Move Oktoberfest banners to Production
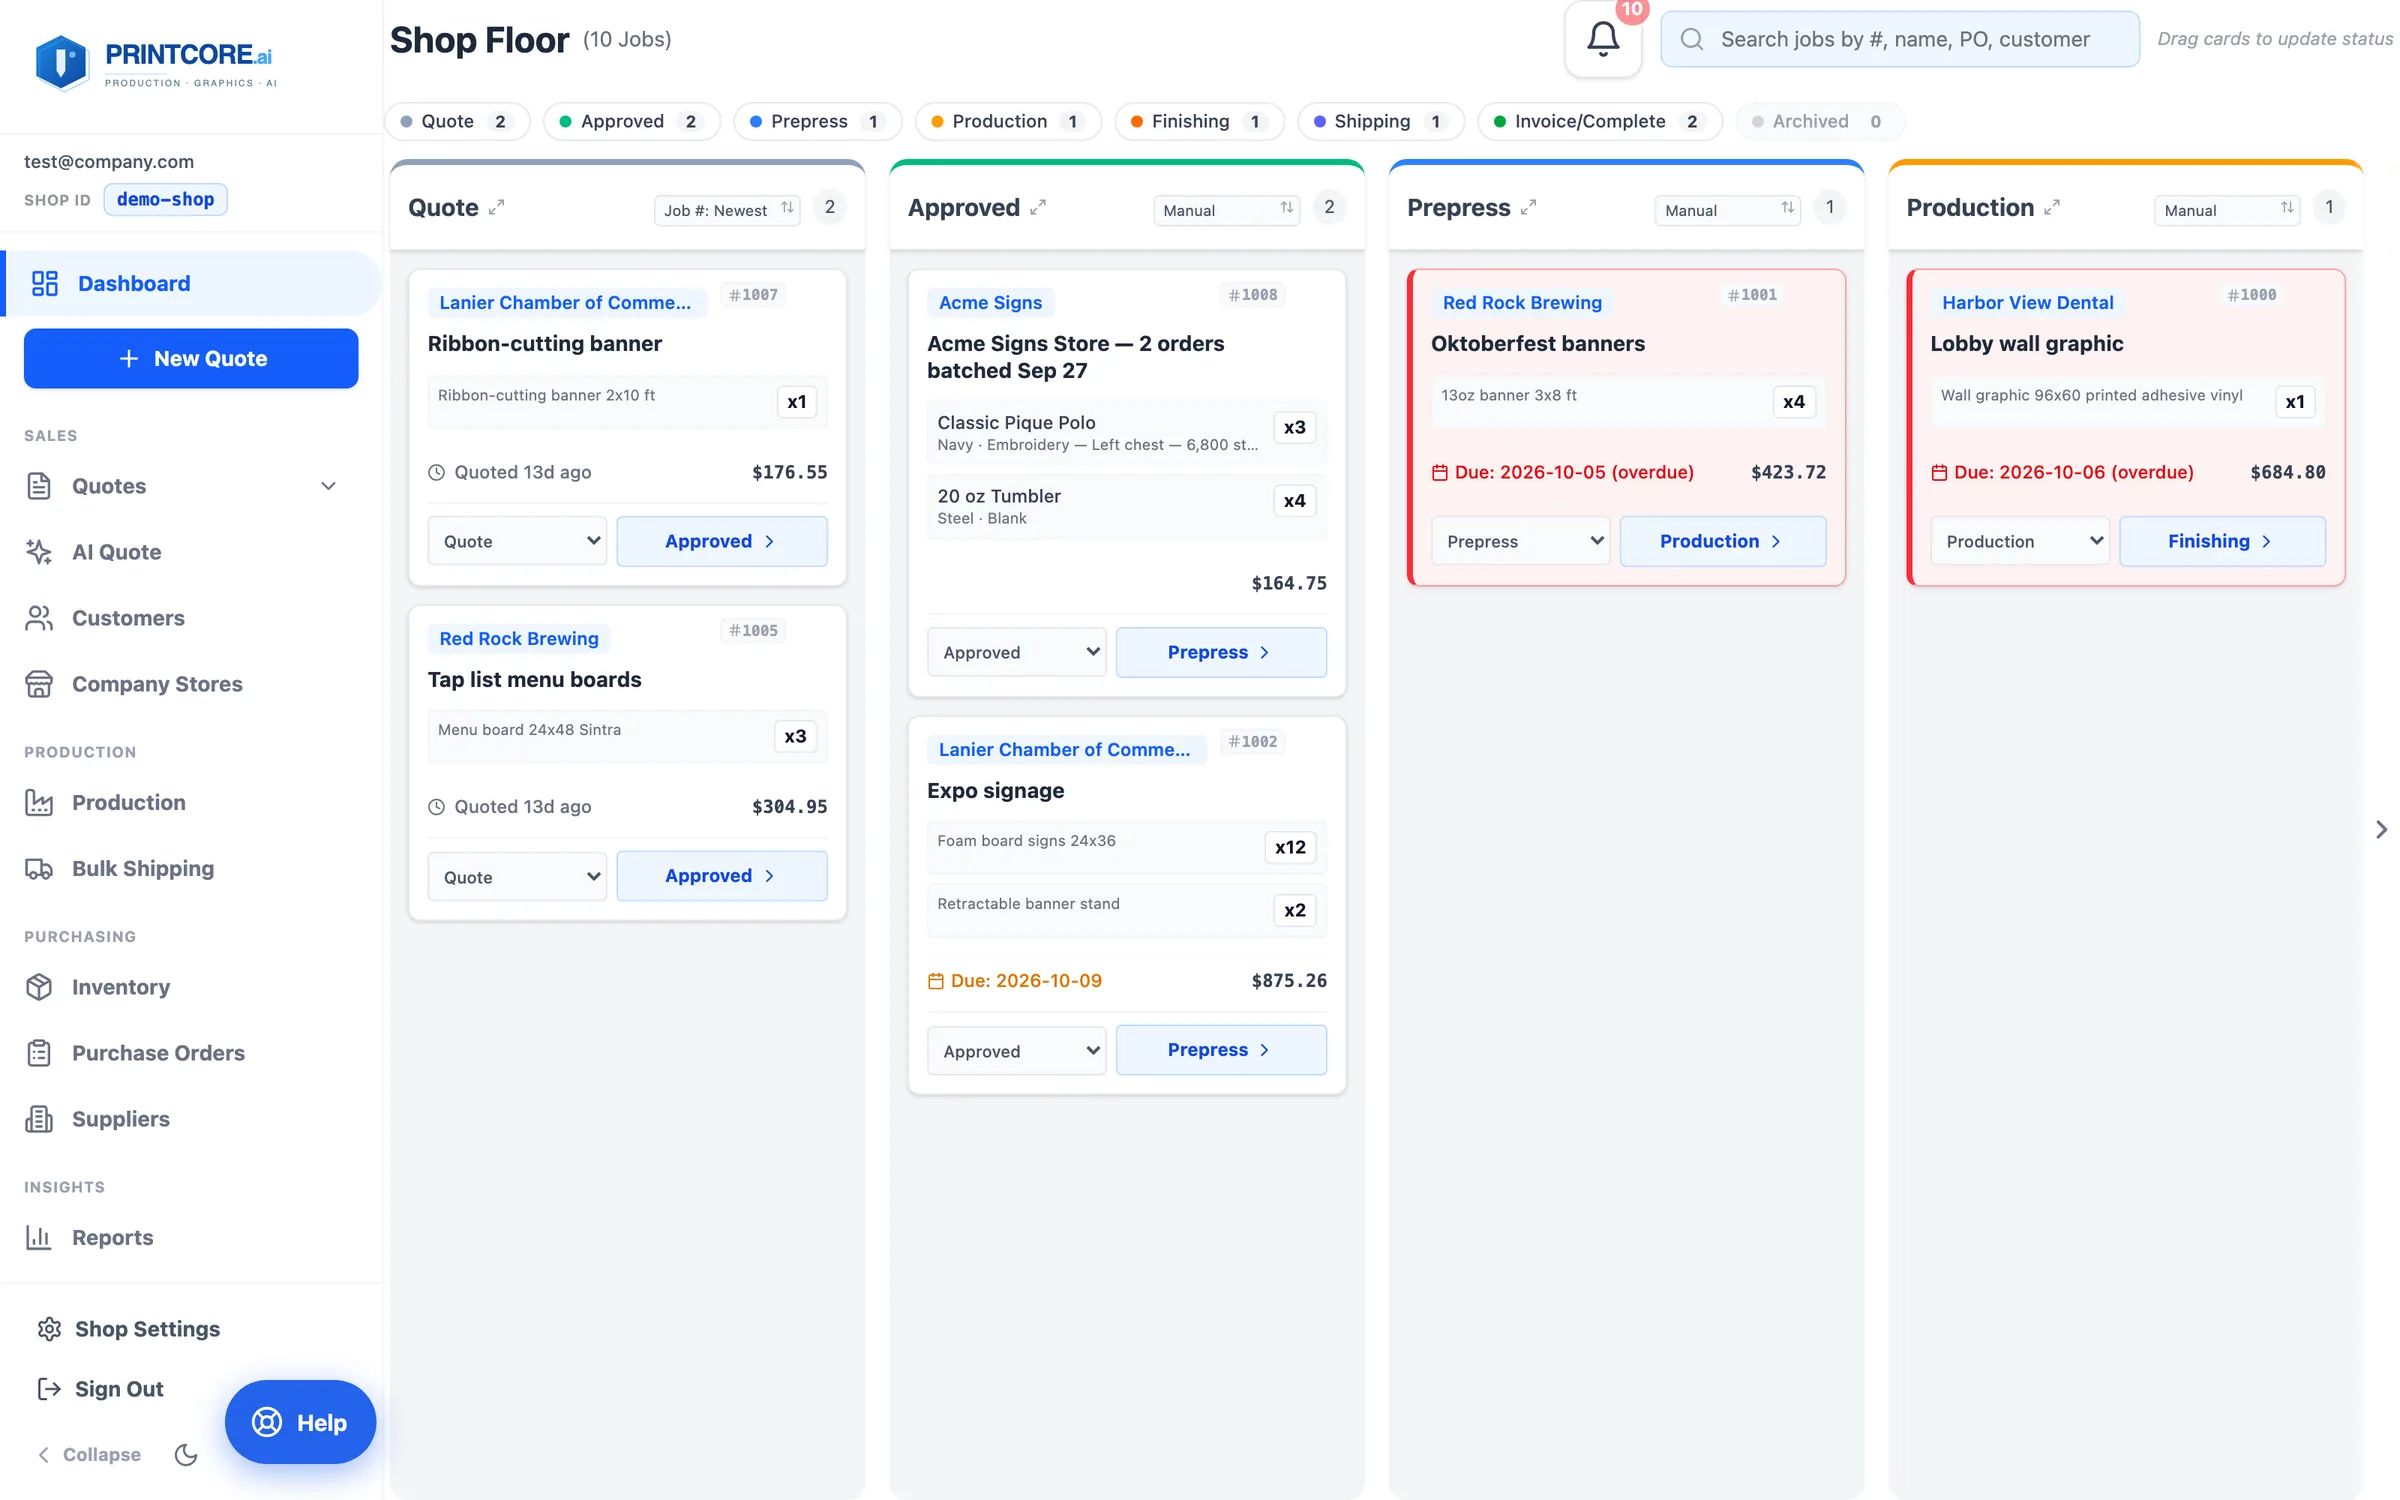Screen dimensions: 2400x1500 point(1722,541)
